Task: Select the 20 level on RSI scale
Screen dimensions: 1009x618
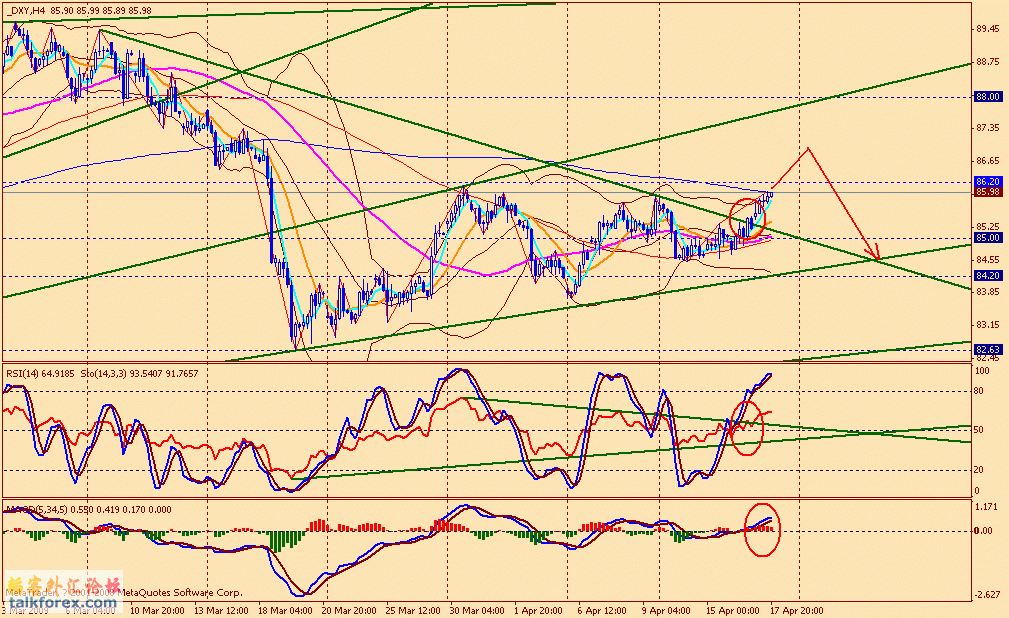Action: pos(979,470)
